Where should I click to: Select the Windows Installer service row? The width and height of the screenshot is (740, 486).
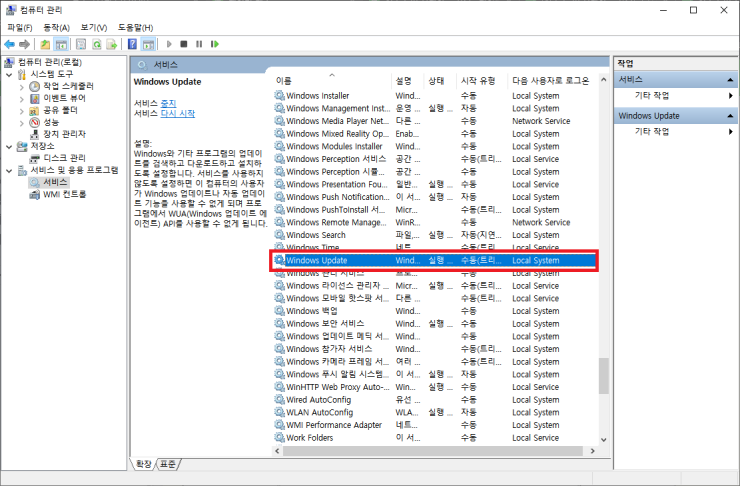coord(435,96)
